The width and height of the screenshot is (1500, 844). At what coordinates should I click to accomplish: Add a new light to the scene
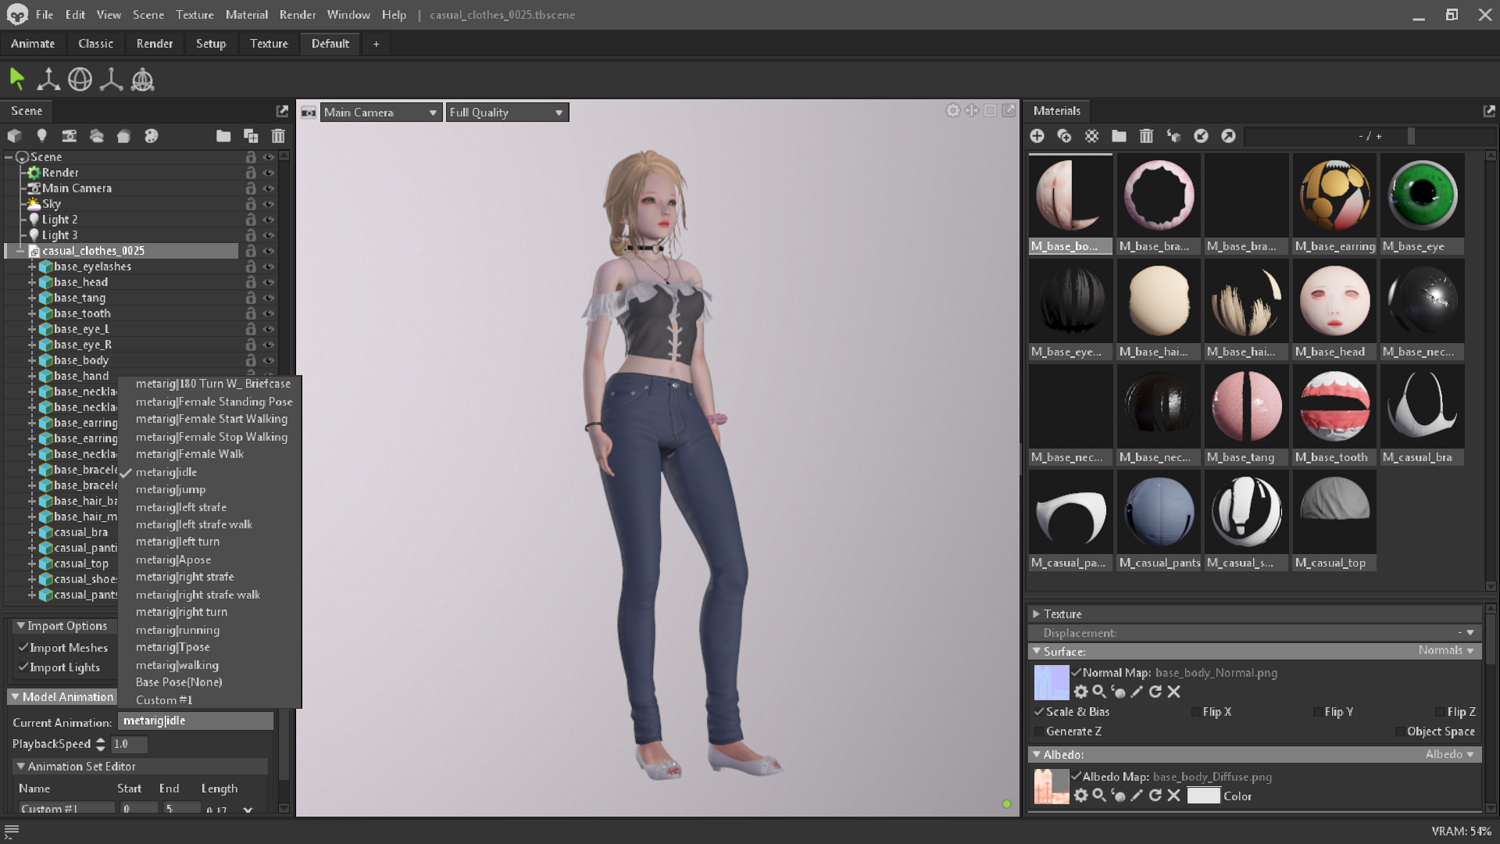42,136
